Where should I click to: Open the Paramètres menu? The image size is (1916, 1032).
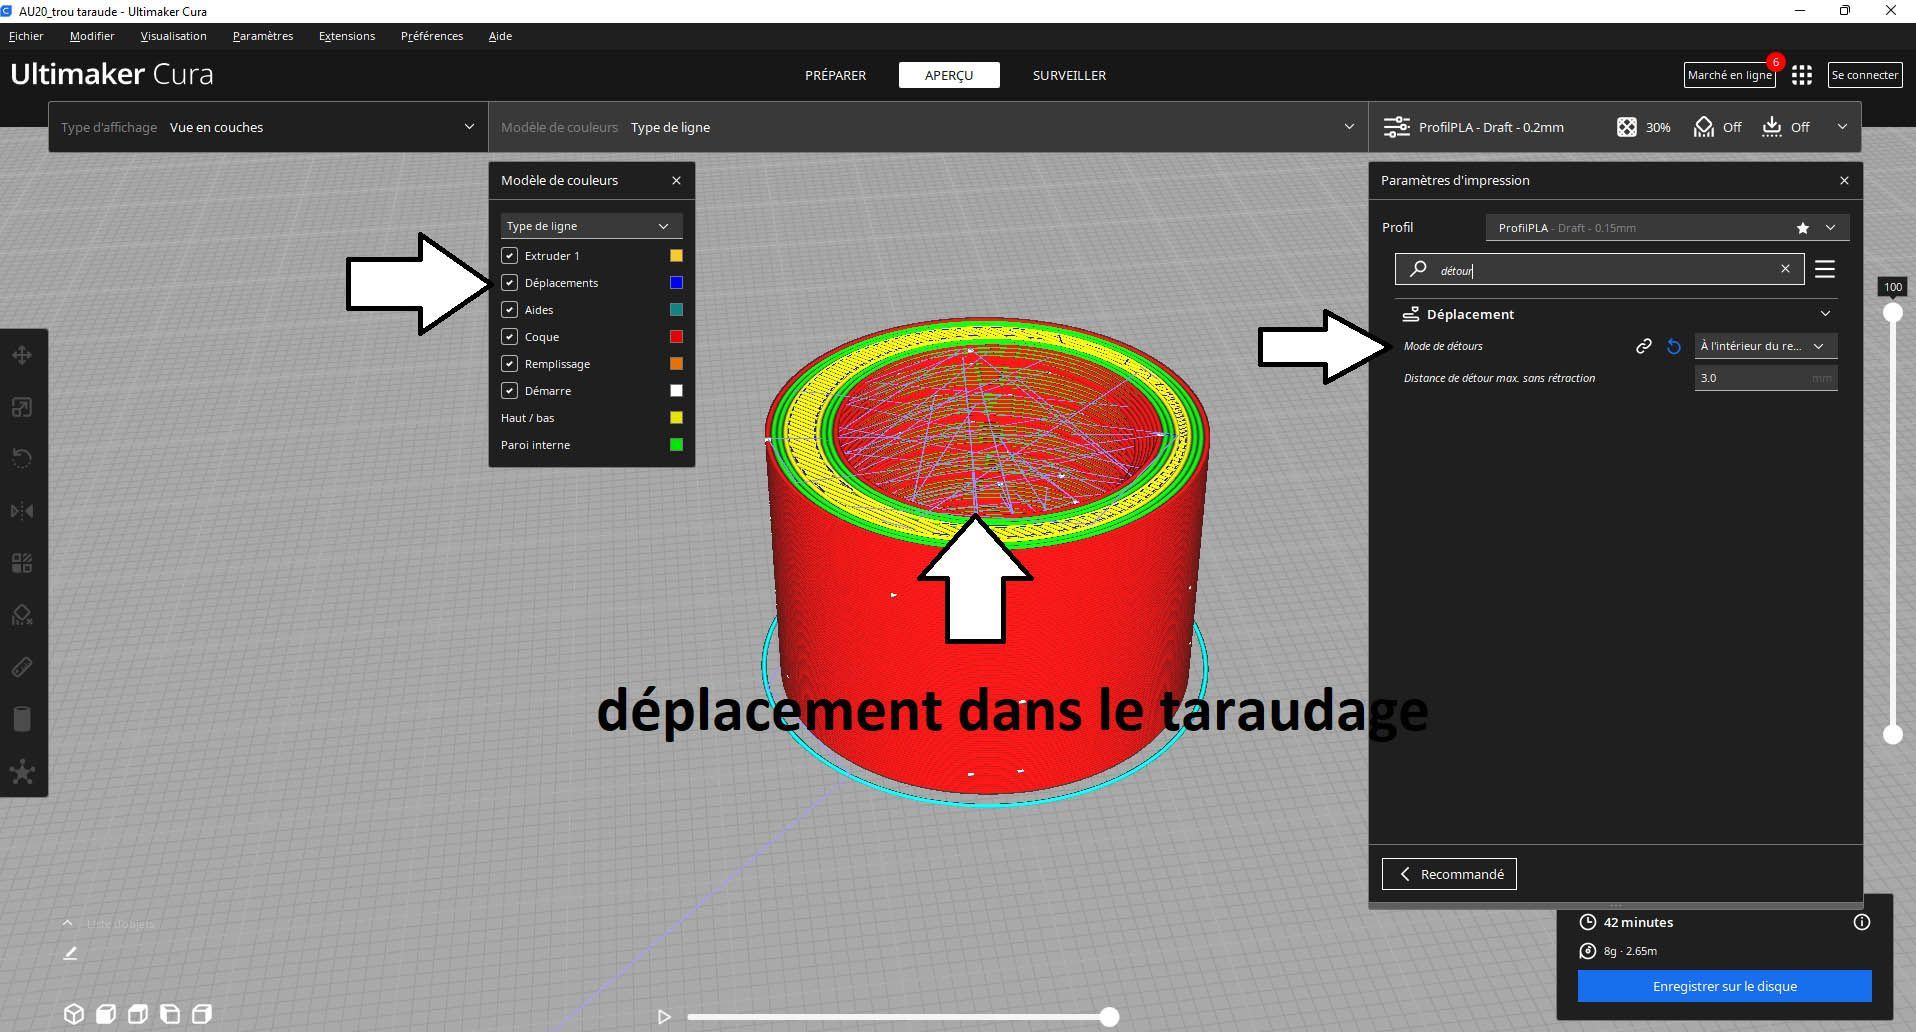263,36
